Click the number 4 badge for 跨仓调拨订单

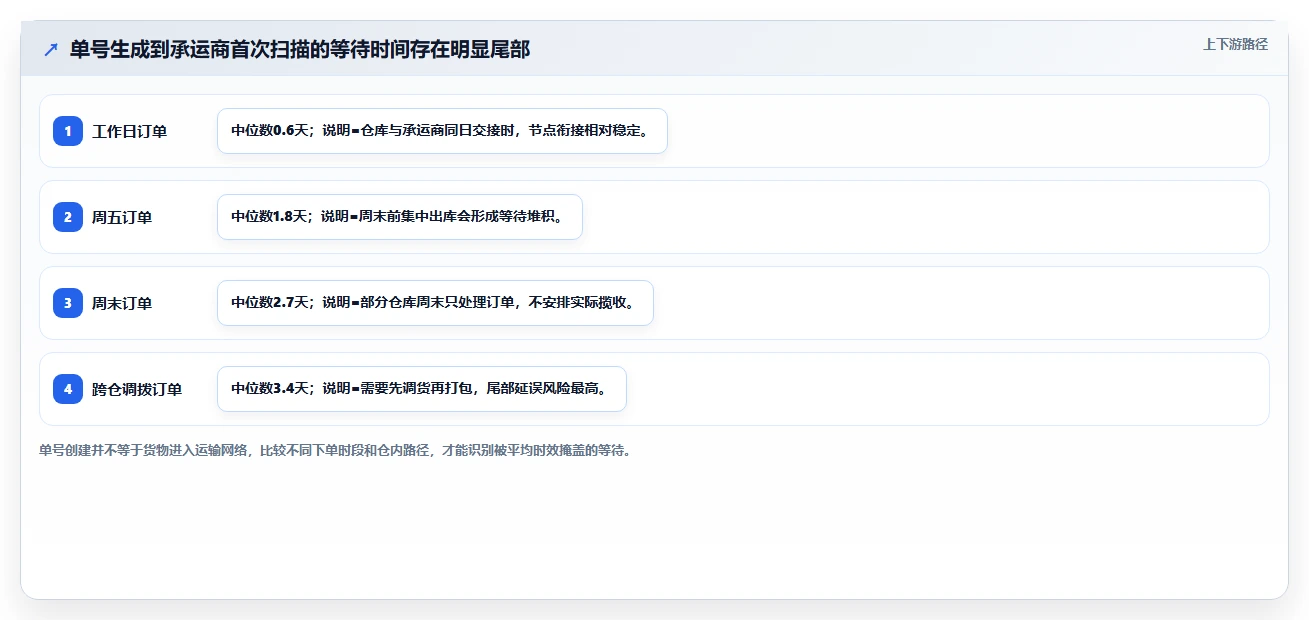pos(68,389)
